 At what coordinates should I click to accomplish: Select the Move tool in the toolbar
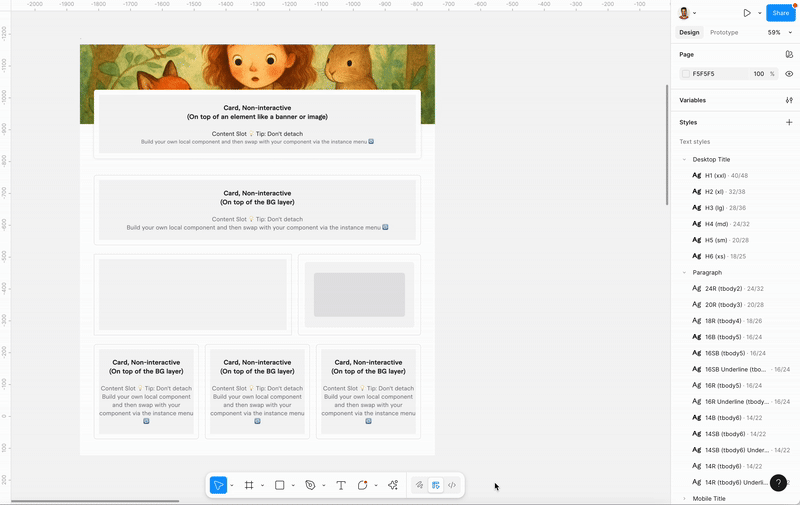(218, 485)
